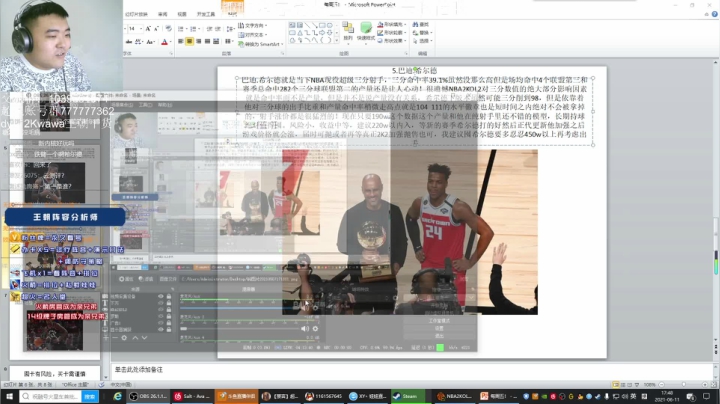The image size is (720, 404).
Task: Increase the list indent level
Action: pos(217,28)
